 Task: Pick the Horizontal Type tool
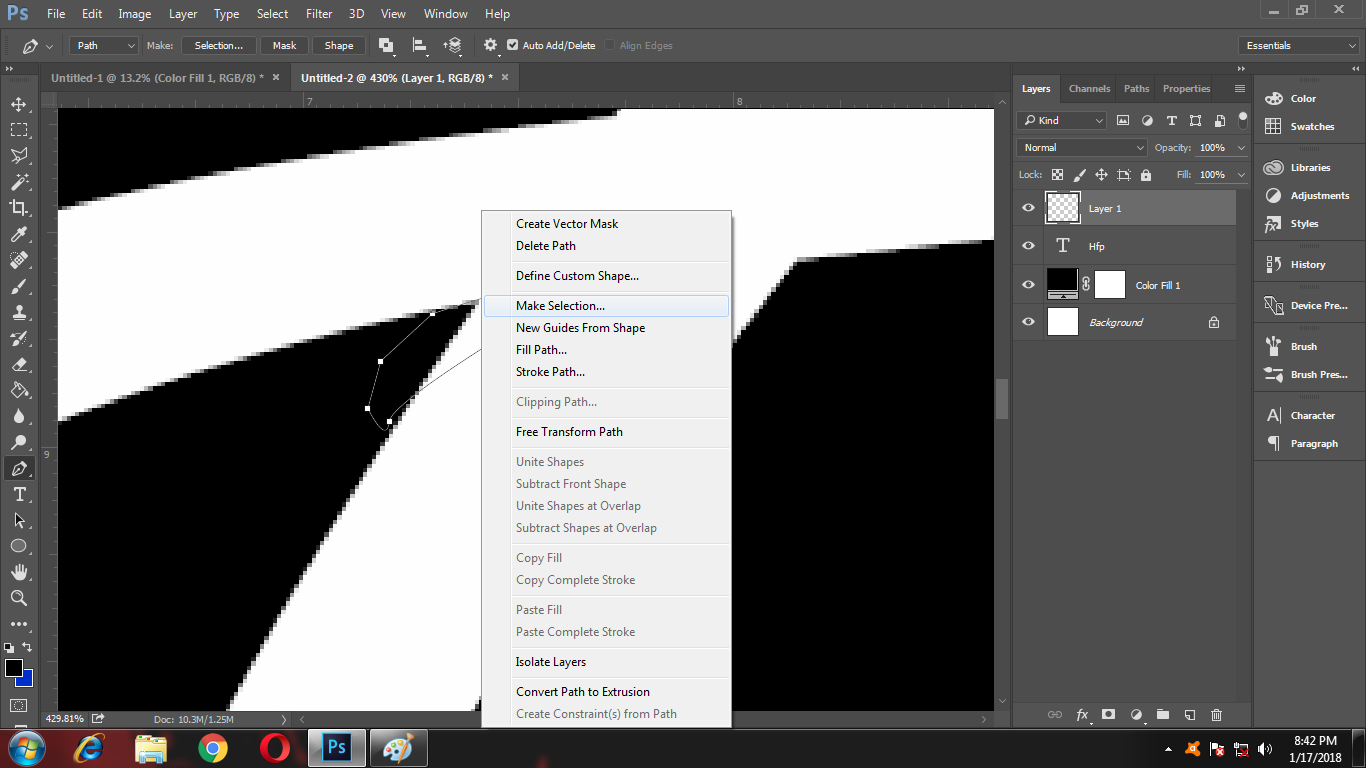click(19, 494)
